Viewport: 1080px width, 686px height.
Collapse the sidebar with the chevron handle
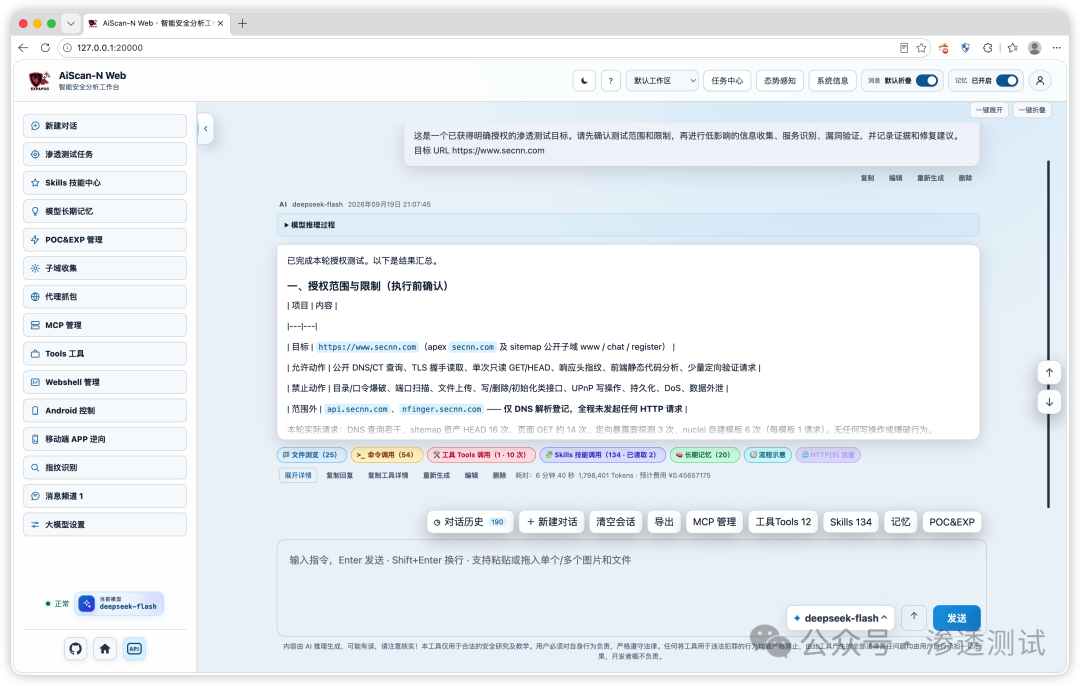[205, 128]
